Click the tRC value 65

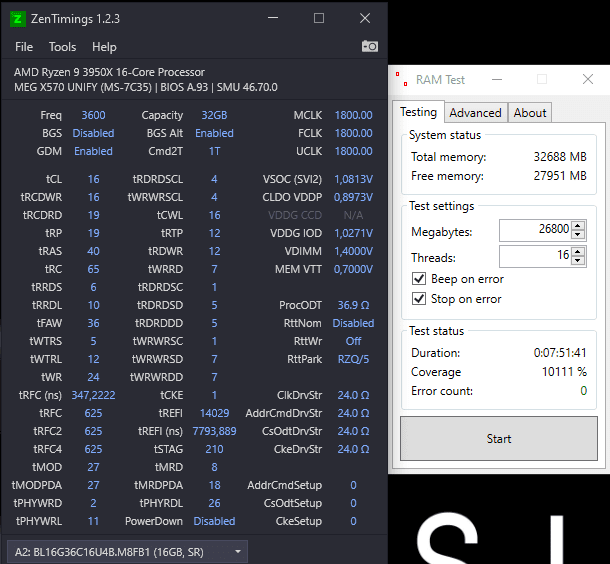click(x=93, y=269)
